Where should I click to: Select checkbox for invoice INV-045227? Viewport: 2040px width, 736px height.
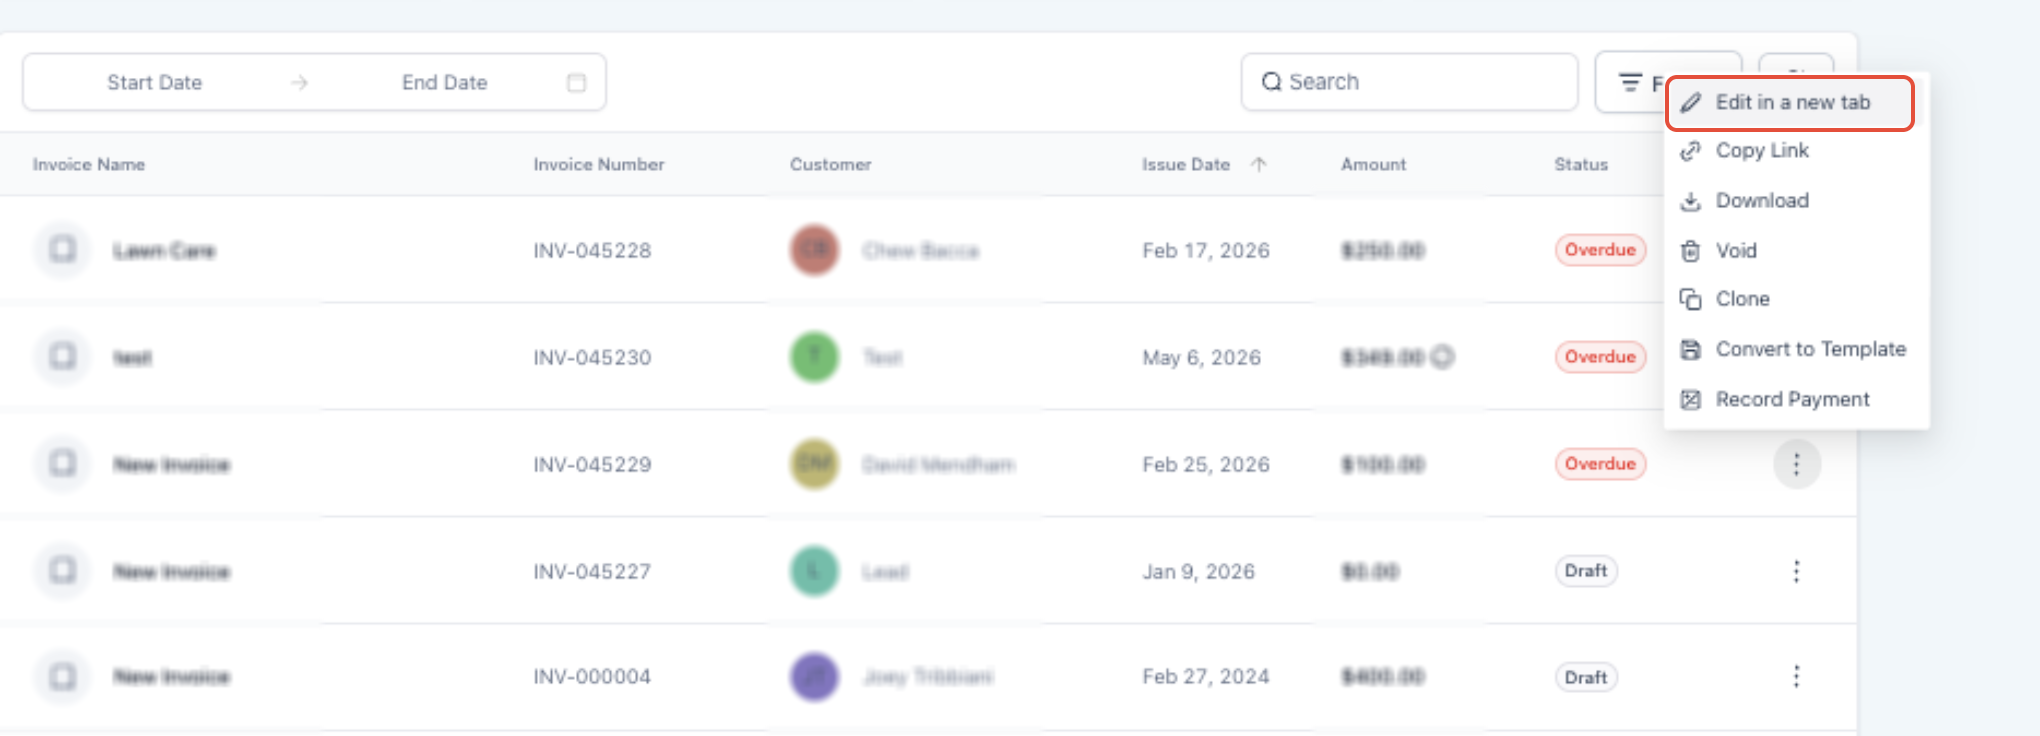tap(63, 570)
